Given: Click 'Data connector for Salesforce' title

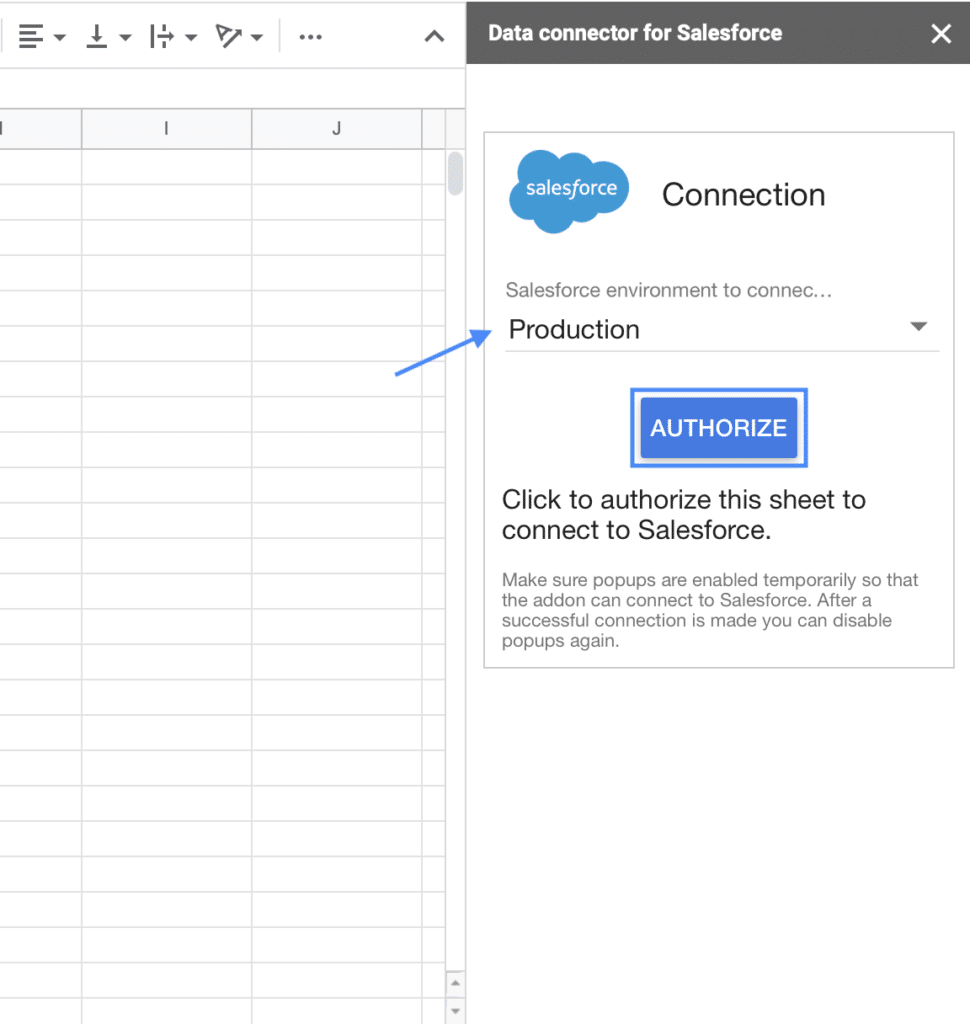Looking at the screenshot, I should tap(635, 33).
